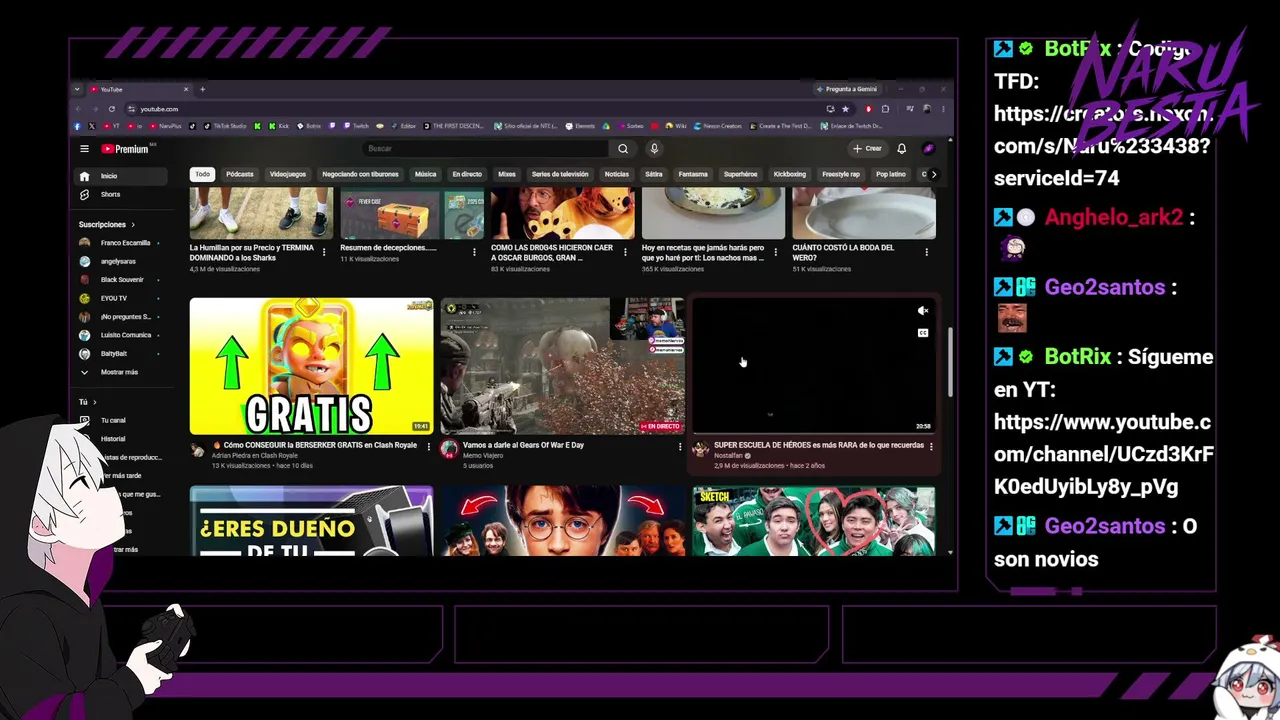The height and width of the screenshot is (720, 1280).
Task: Open the Editor bookmark
Action: 402,126
